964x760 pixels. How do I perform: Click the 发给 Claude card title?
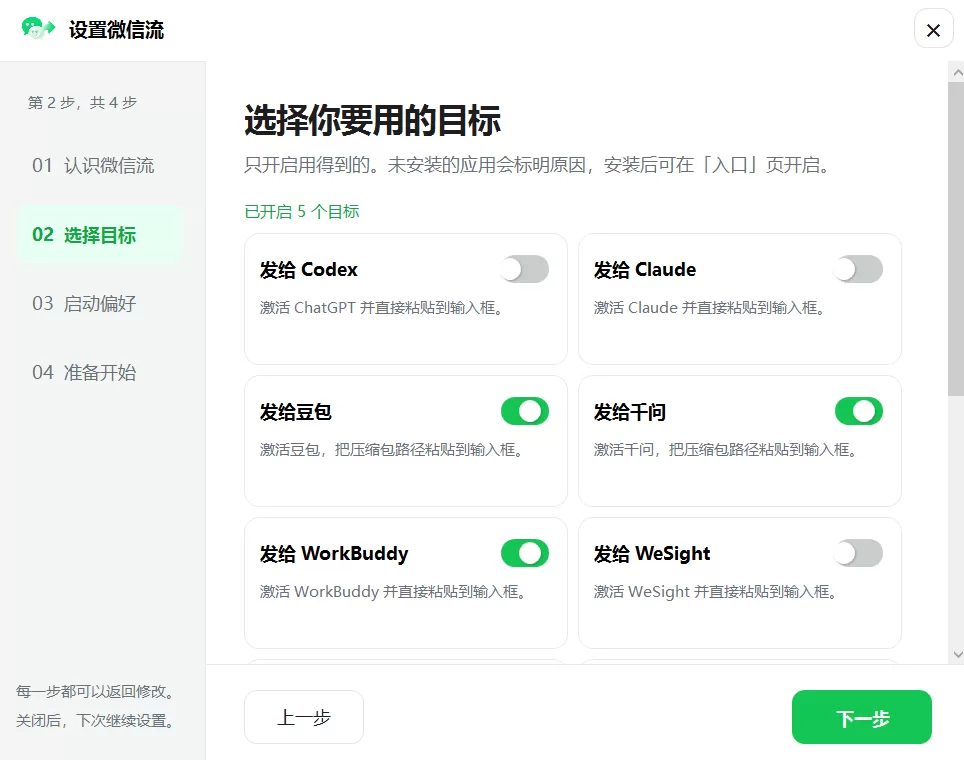point(645,270)
